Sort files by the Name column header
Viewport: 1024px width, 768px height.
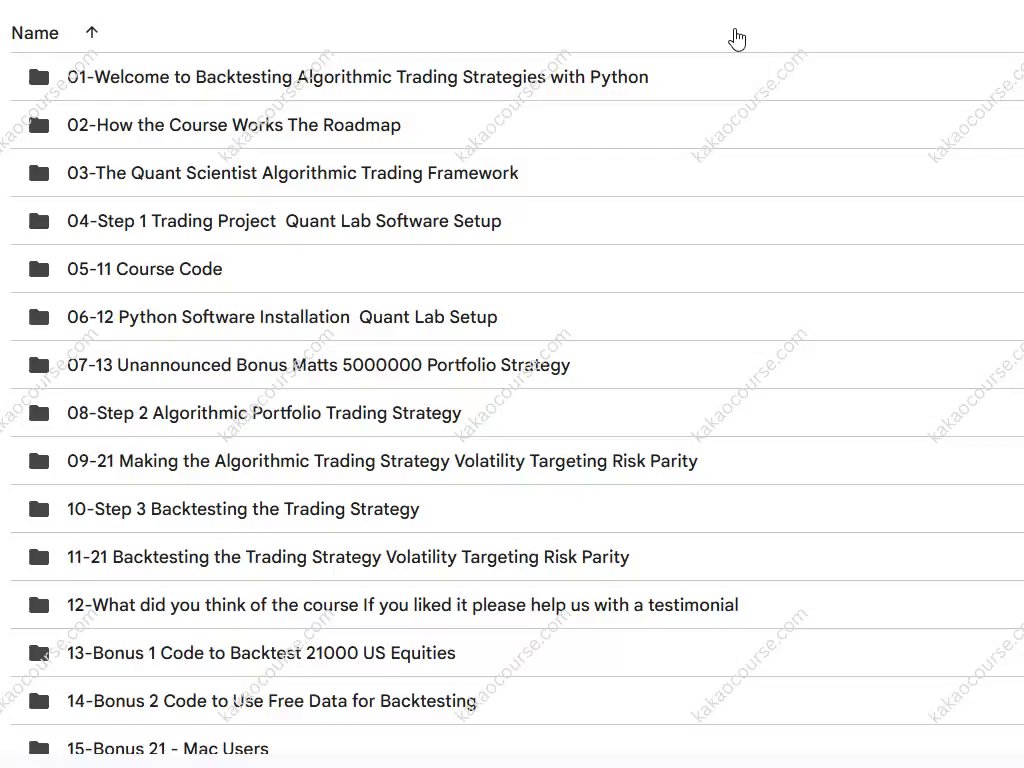[x=35, y=33]
